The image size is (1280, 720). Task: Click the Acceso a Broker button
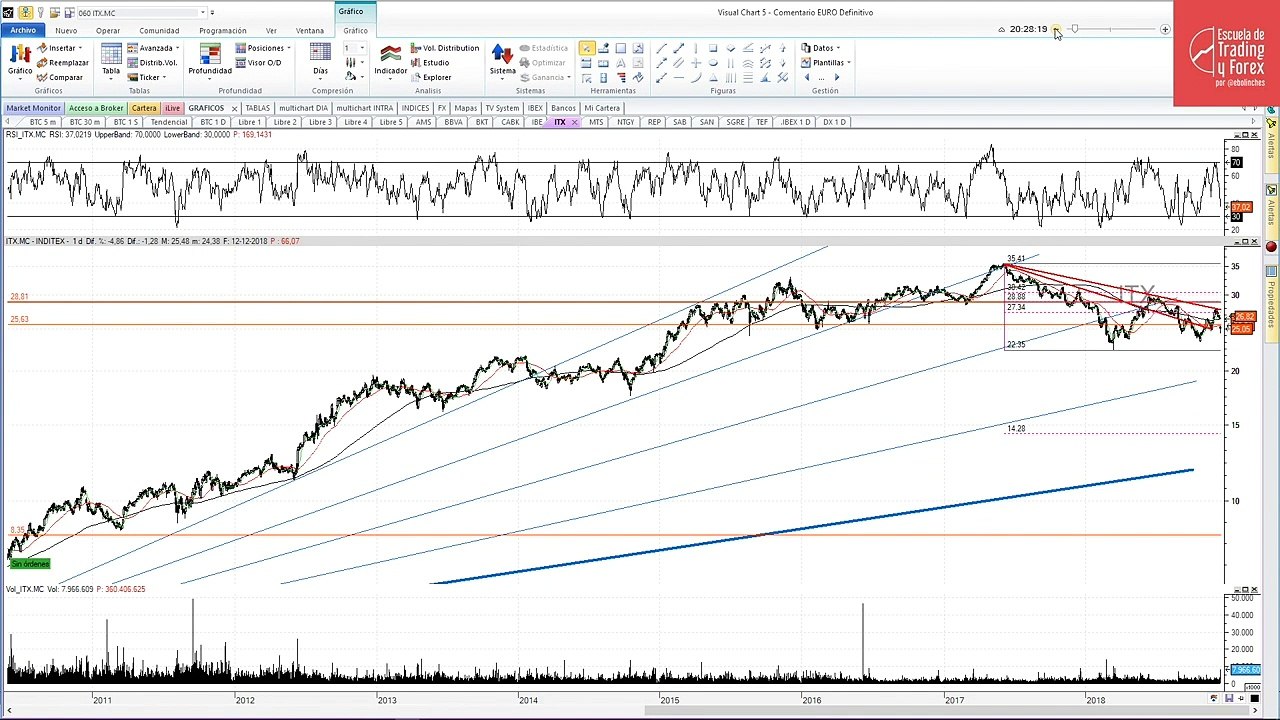click(x=96, y=108)
